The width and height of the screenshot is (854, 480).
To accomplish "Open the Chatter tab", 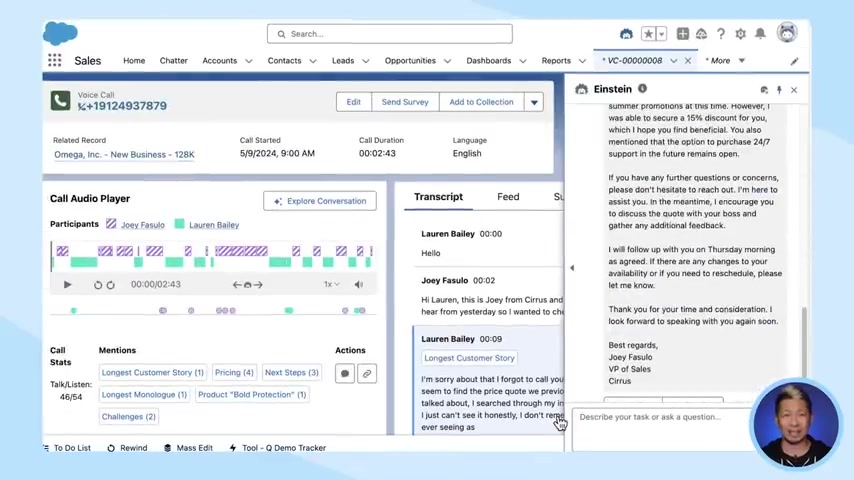I will (174, 60).
